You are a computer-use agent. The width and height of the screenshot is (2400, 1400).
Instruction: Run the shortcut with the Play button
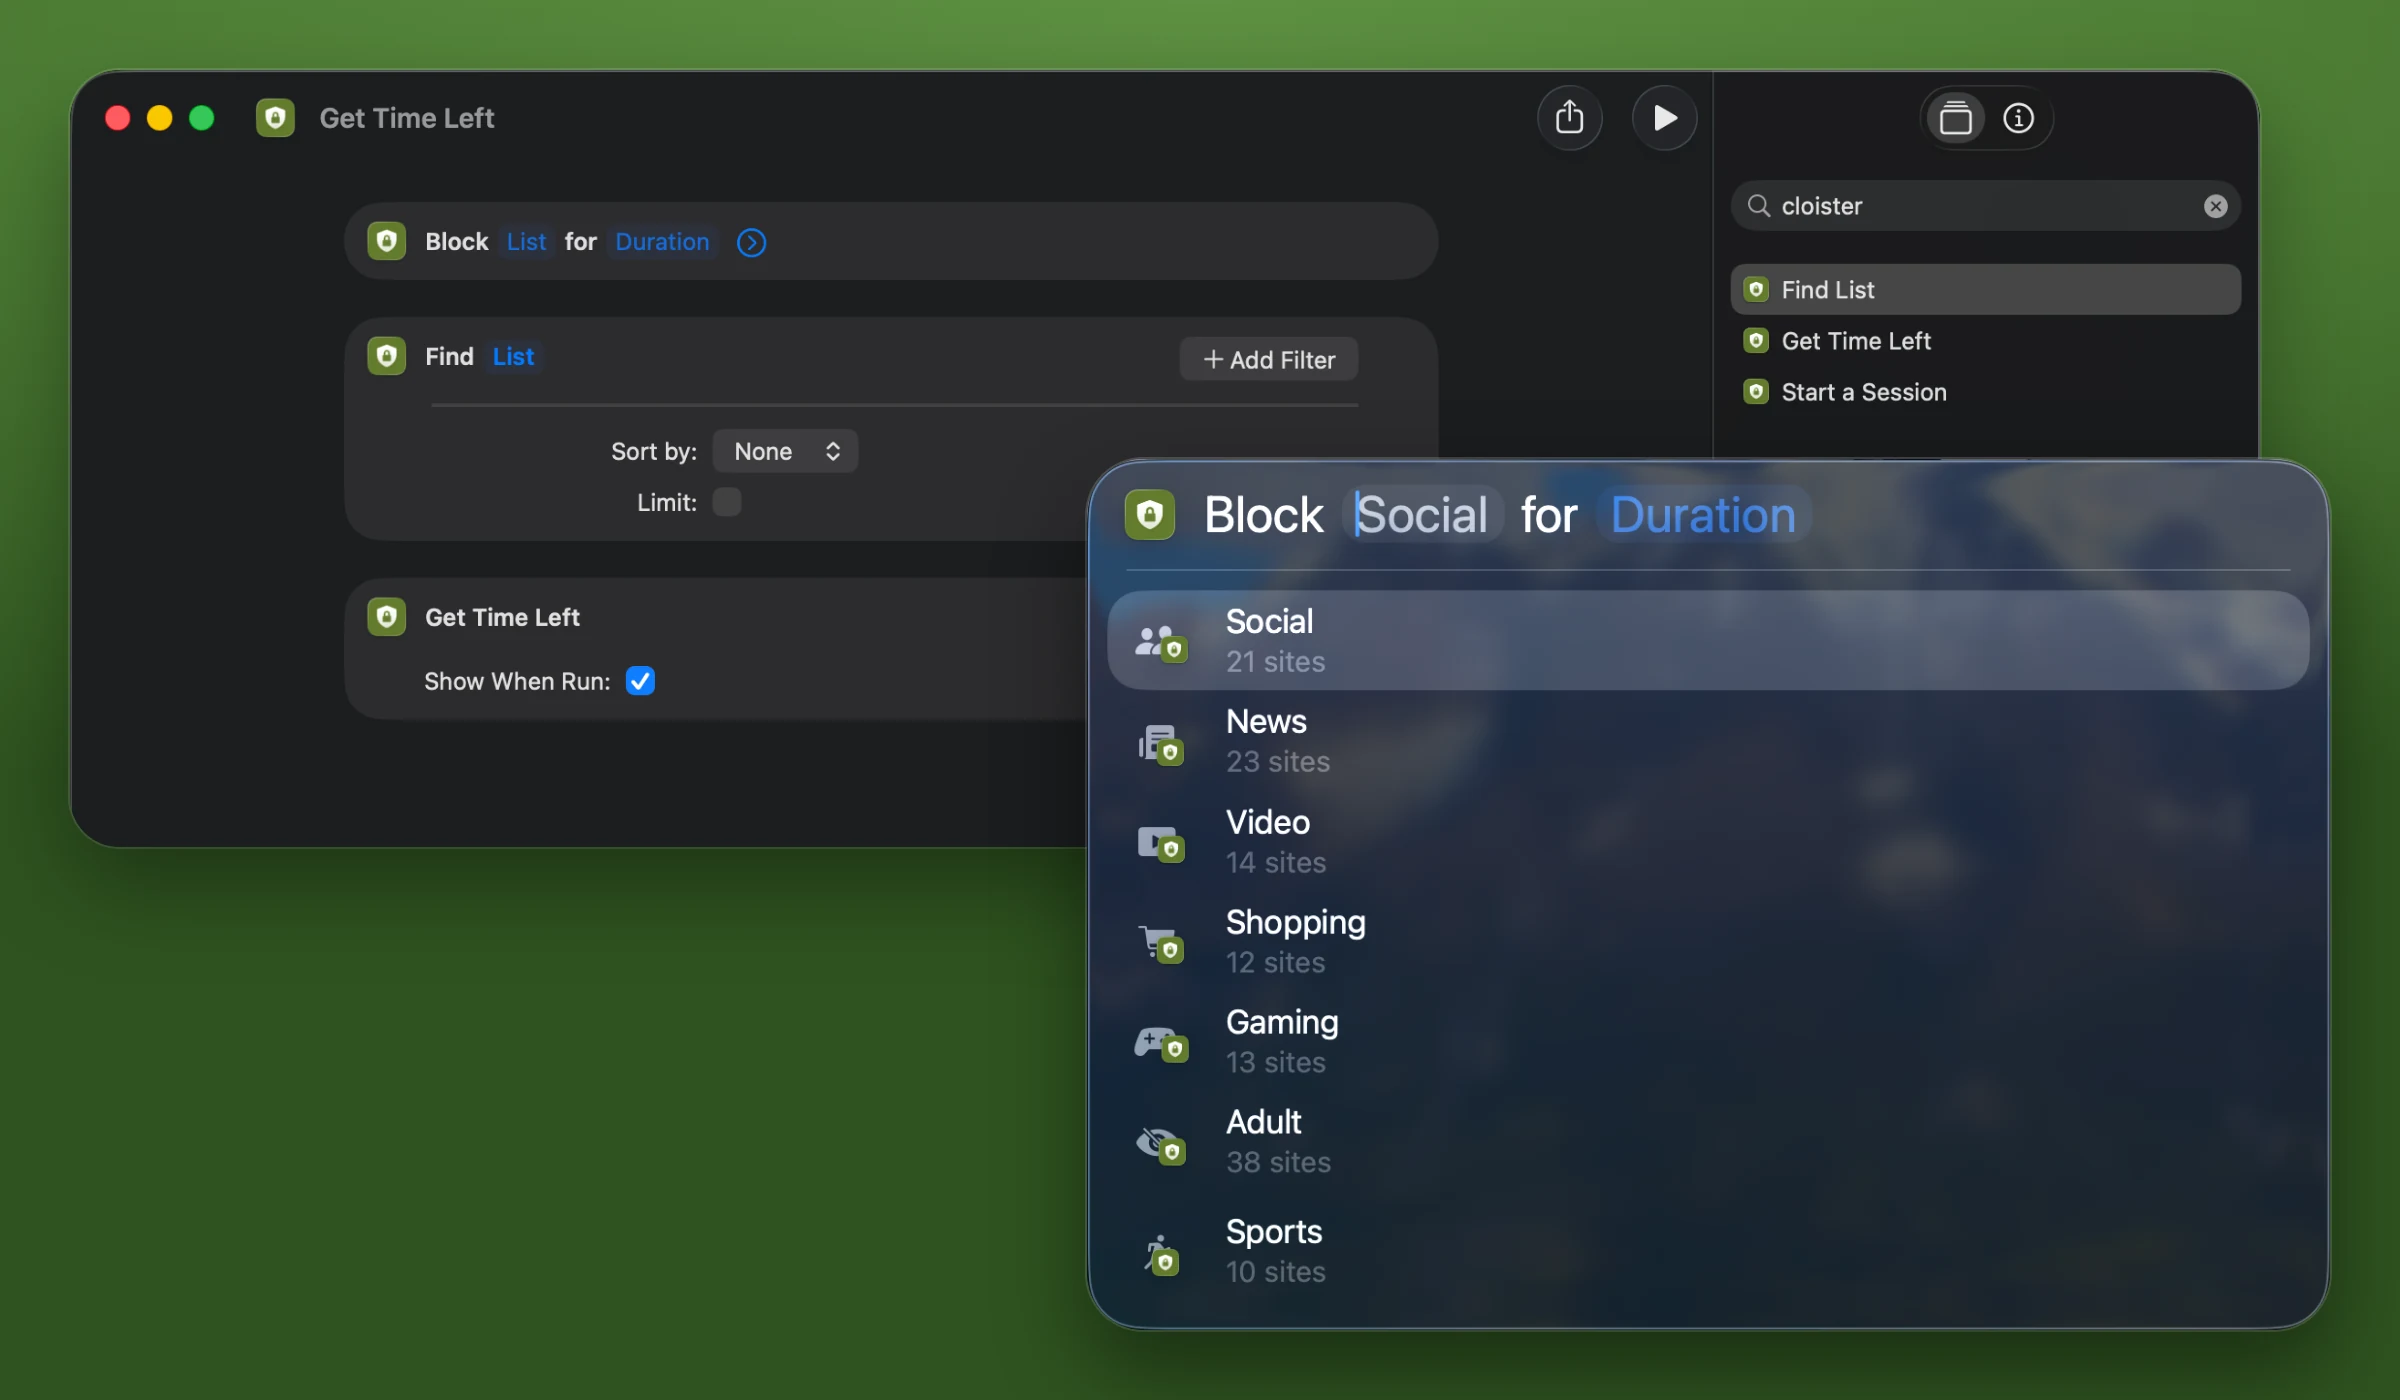[x=1664, y=118]
